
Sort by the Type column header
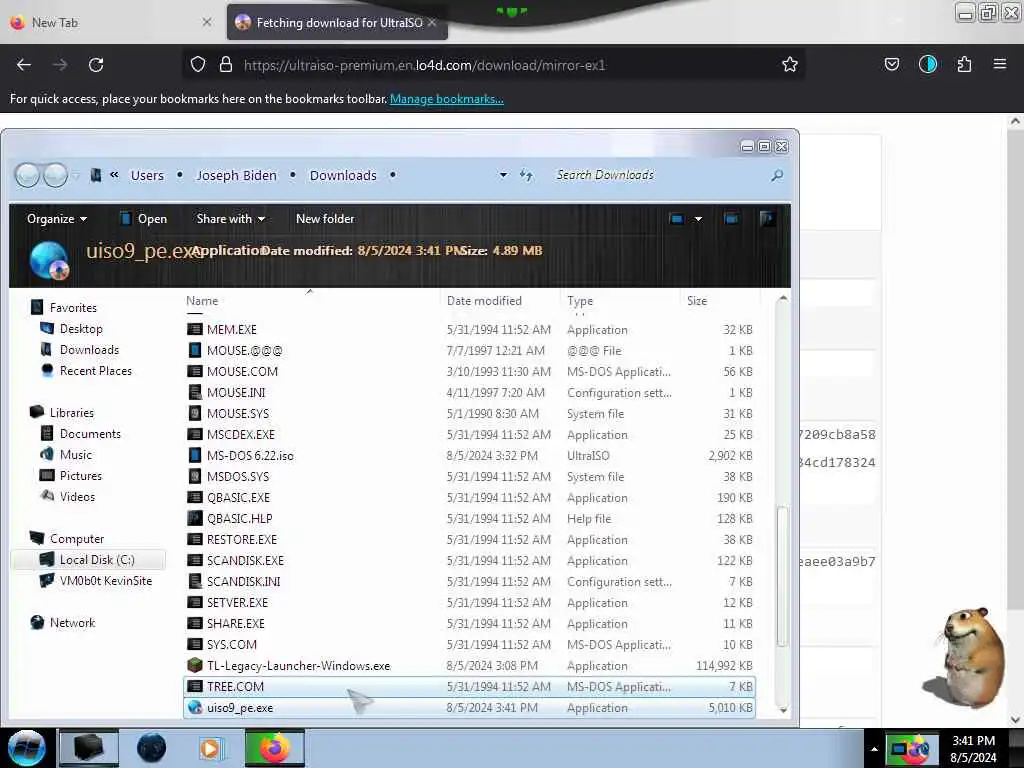[x=580, y=300]
